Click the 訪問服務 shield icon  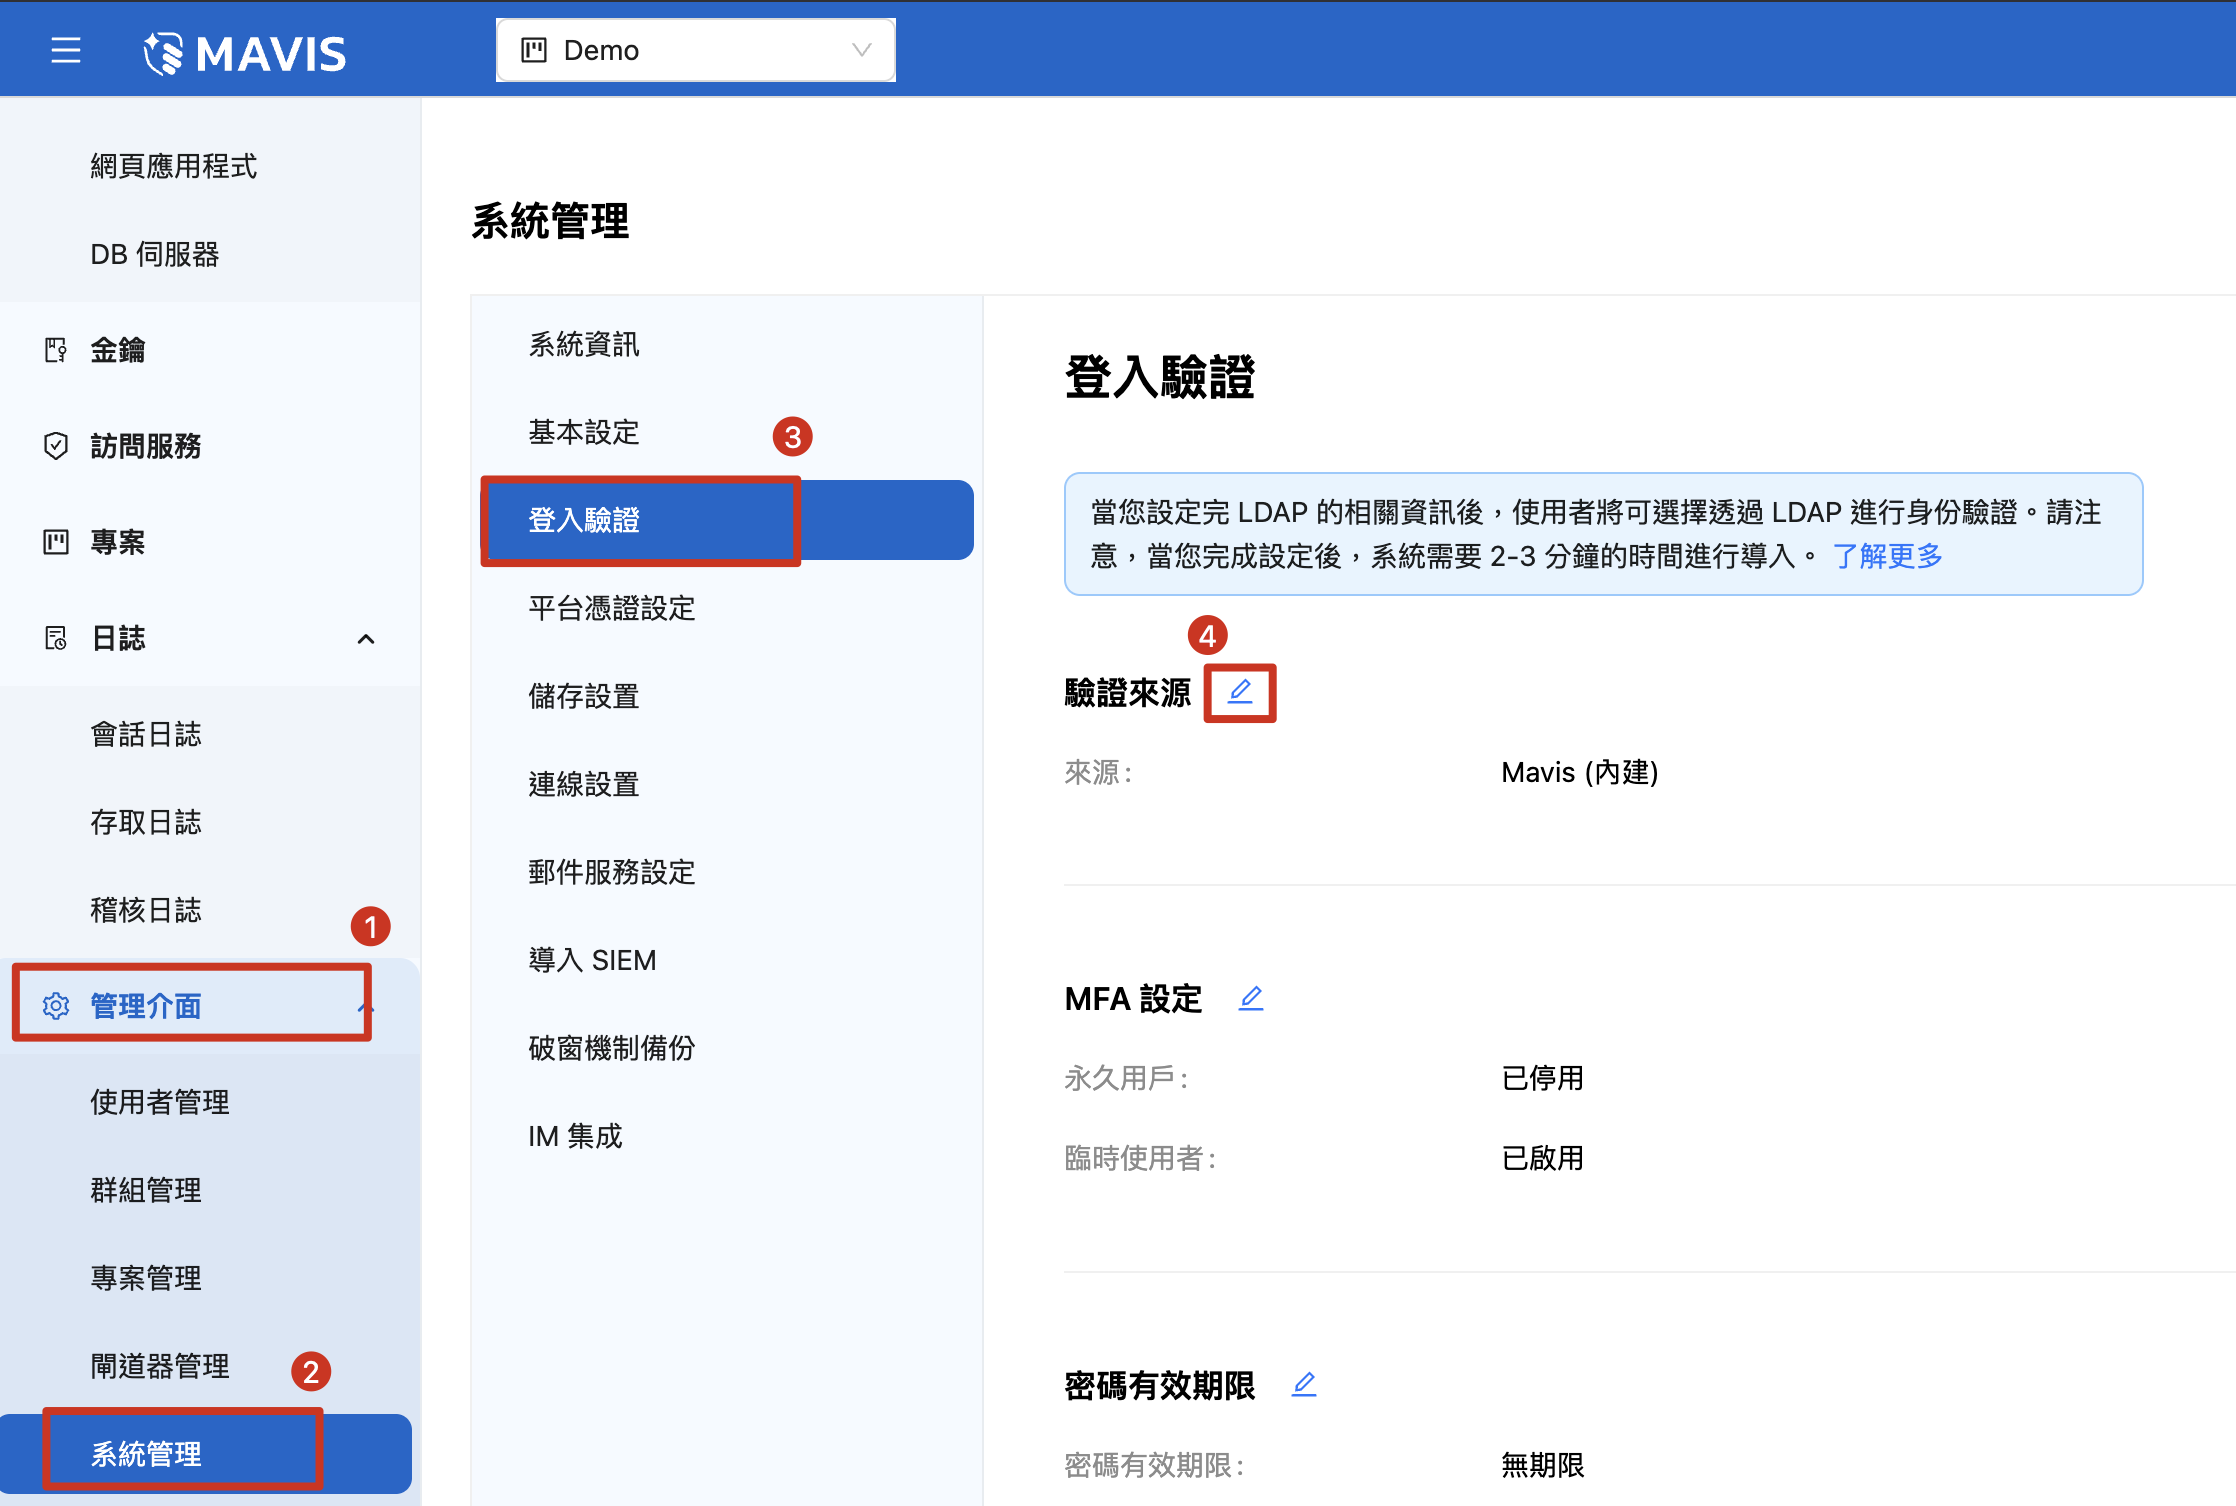tap(56, 446)
